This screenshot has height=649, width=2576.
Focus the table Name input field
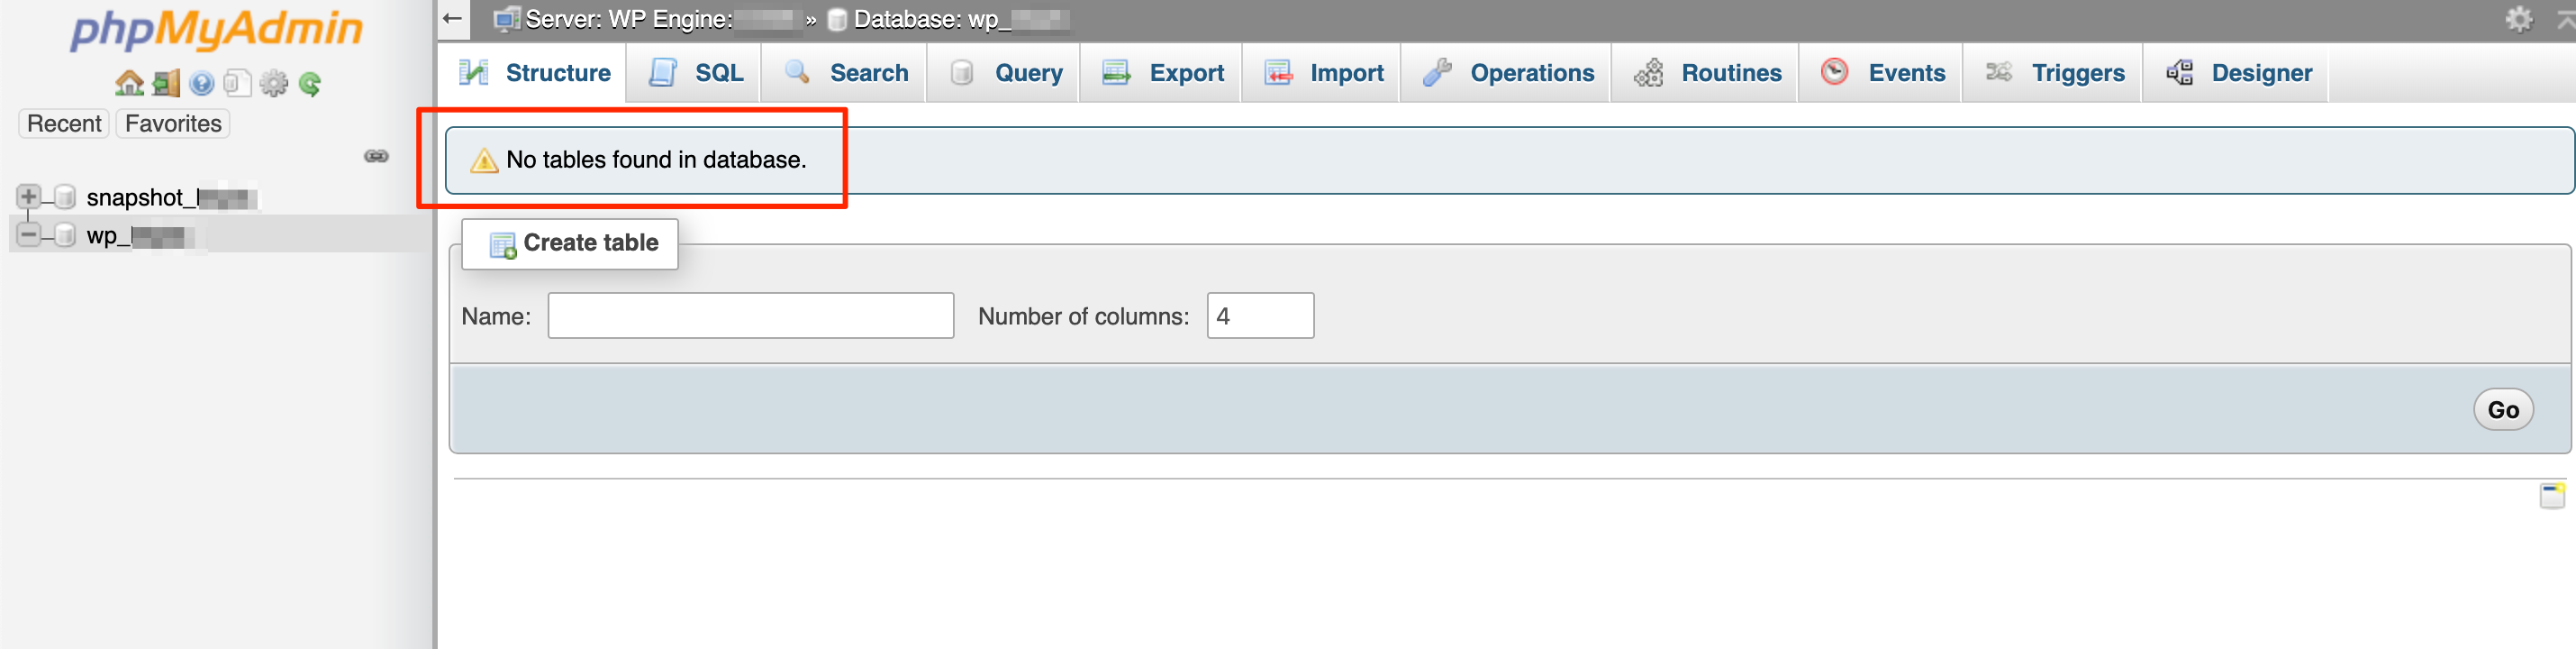pos(750,316)
